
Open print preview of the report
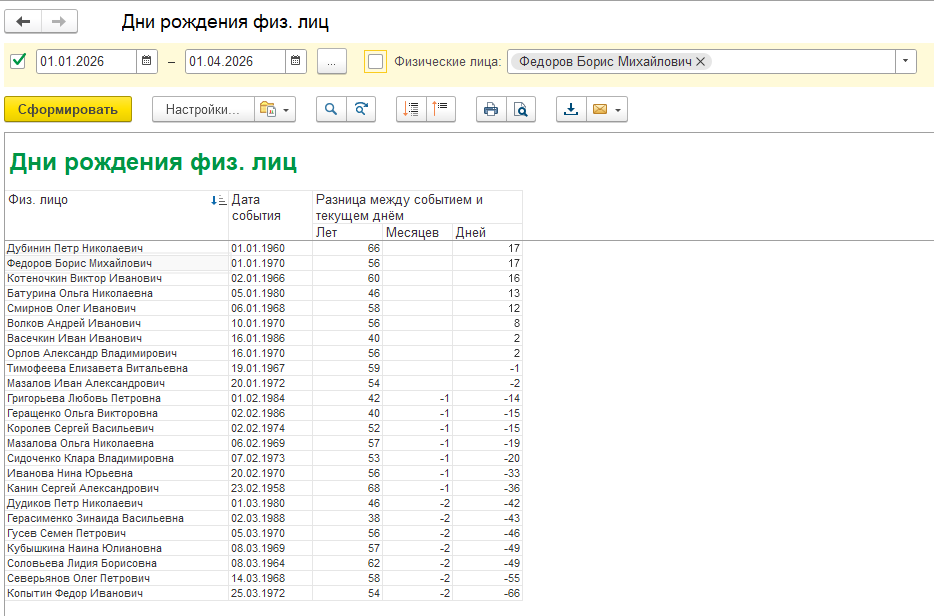[521, 110]
